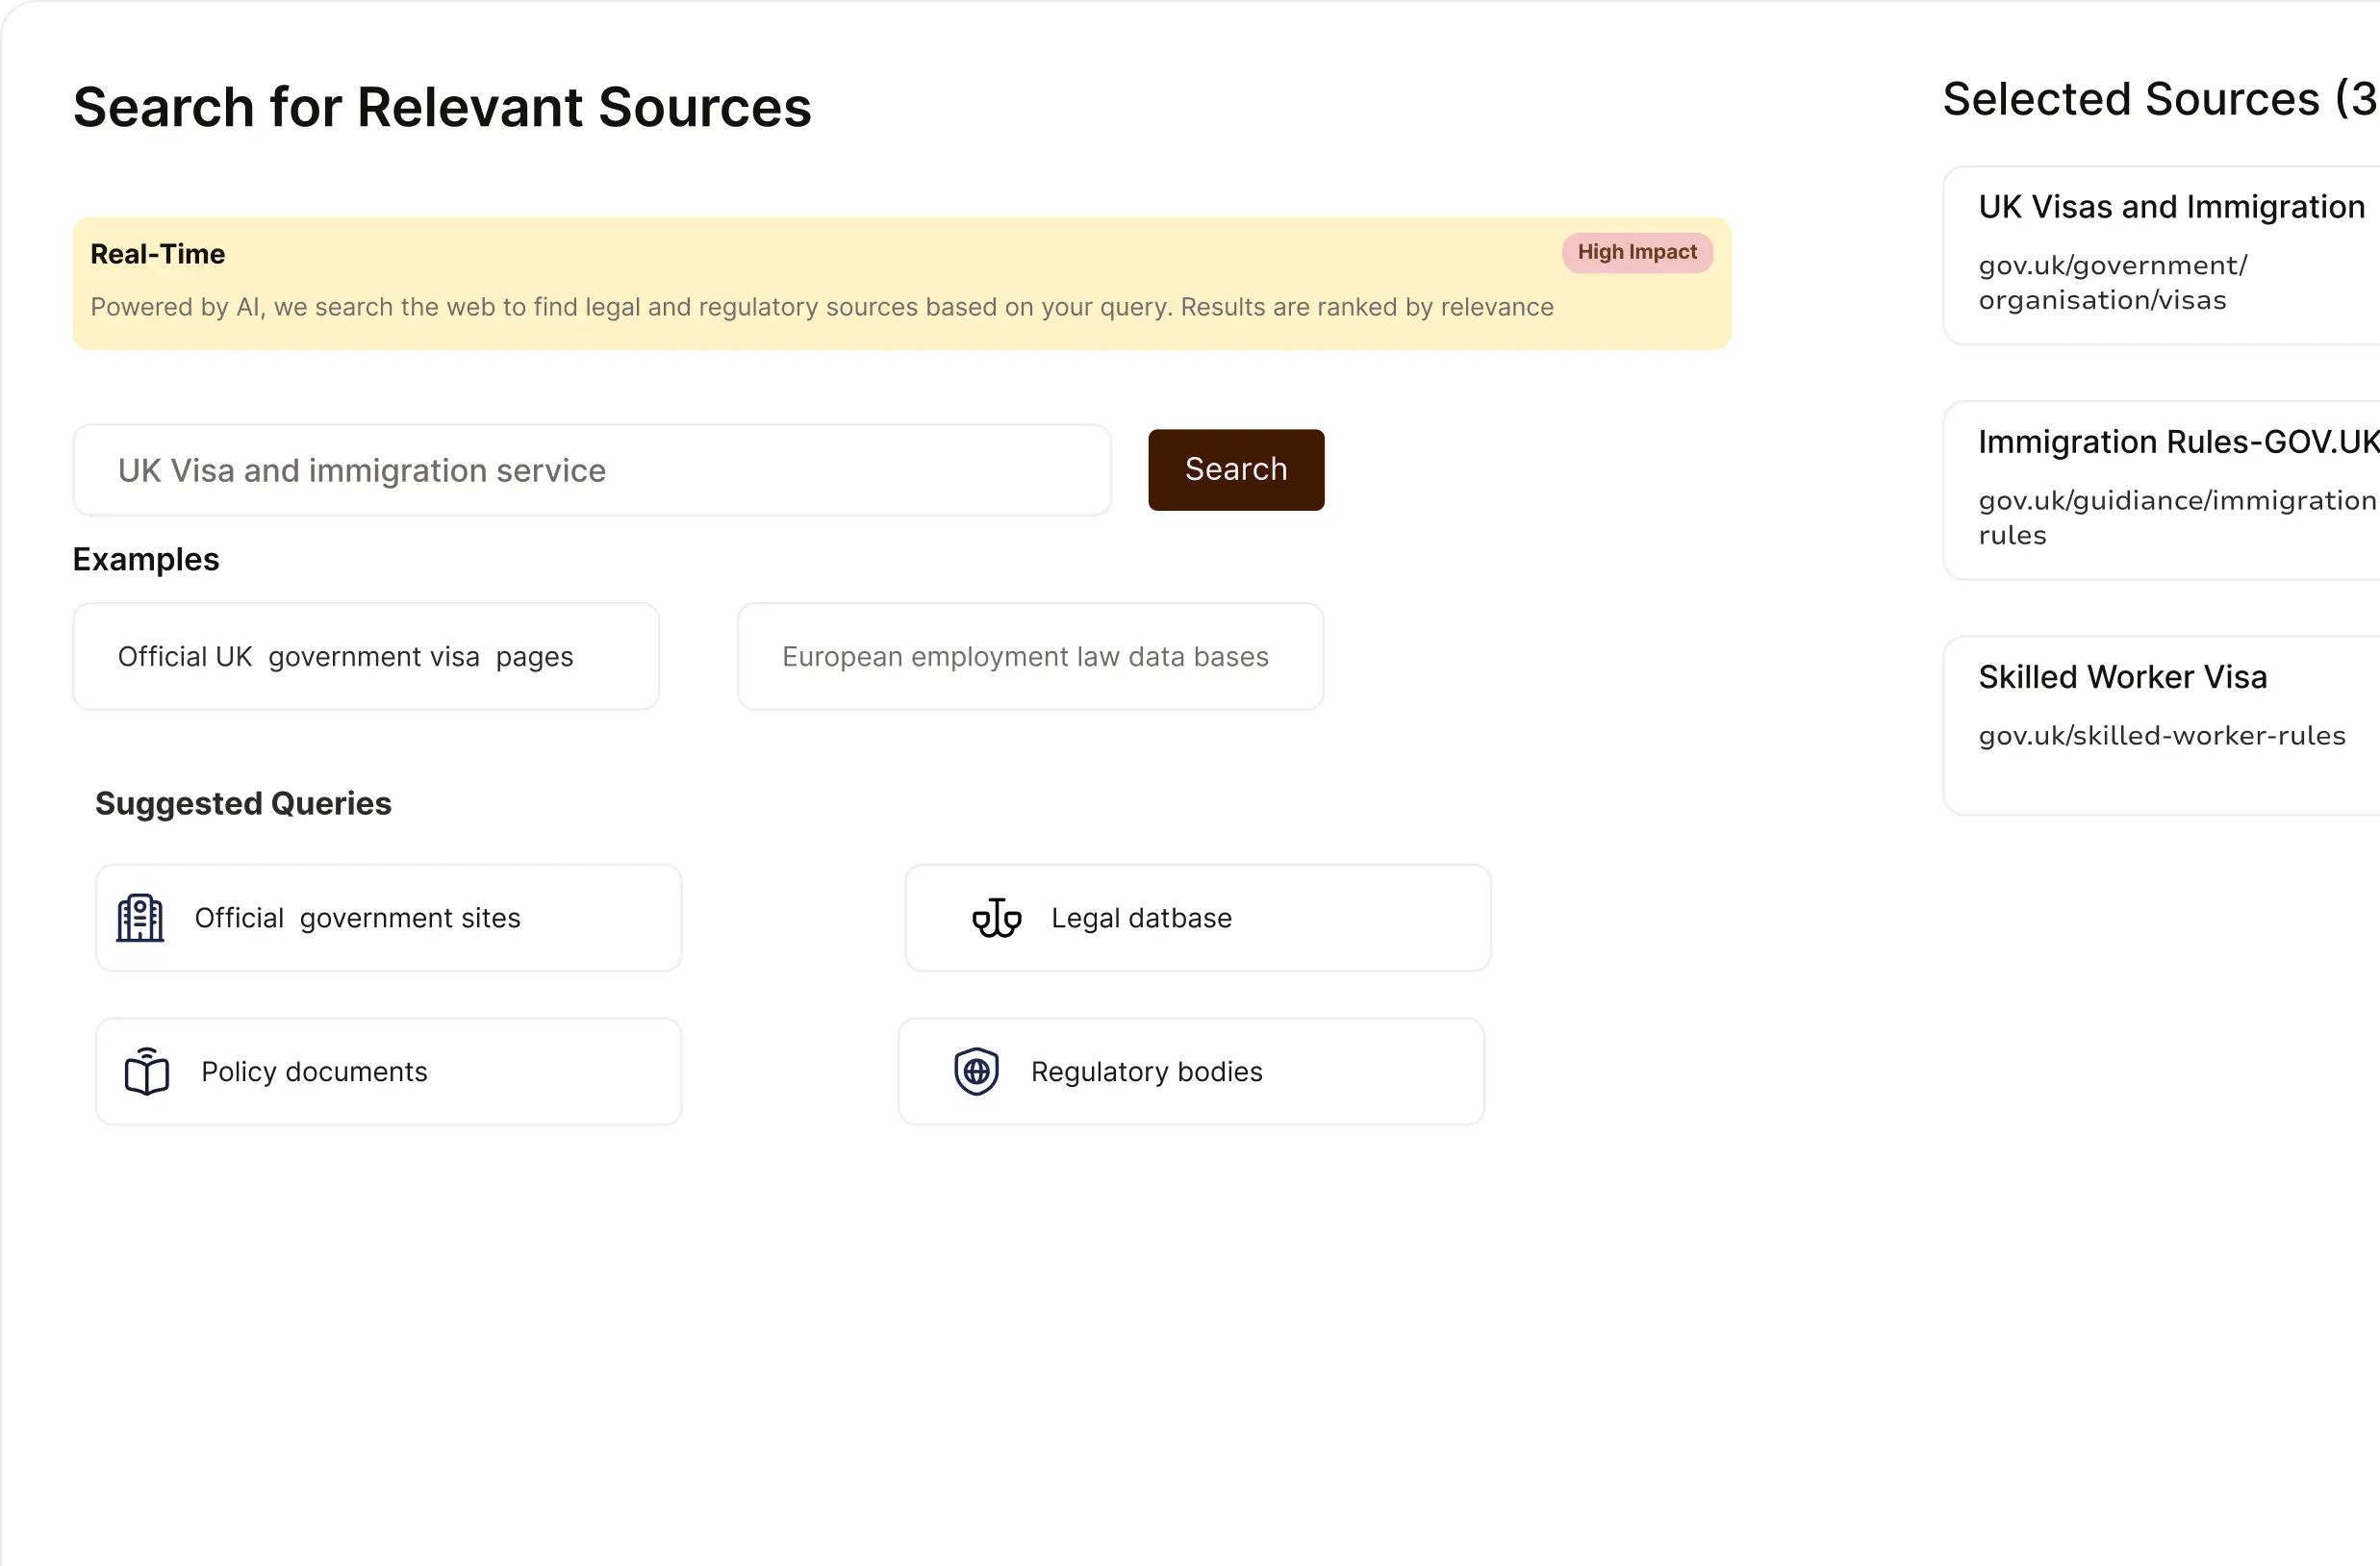The image size is (2380, 1566).
Task: Click the gov.uk/skilled-worker-rules link
Action: pyautogui.click(x=2161, y=736)
